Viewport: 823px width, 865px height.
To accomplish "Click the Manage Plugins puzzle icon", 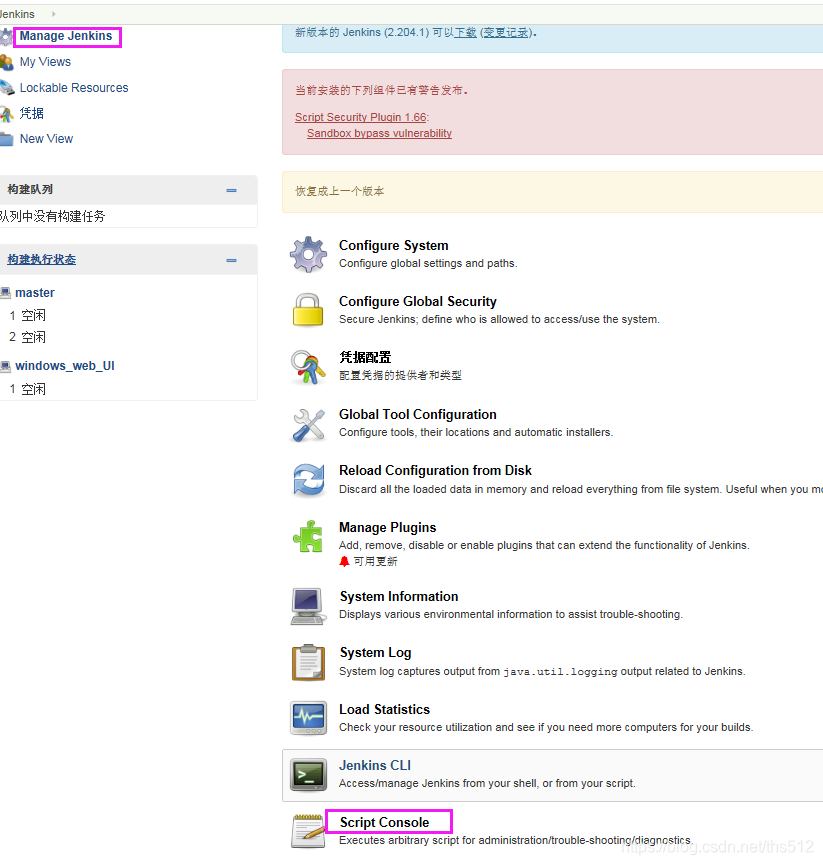I will (x=308, y=536).
